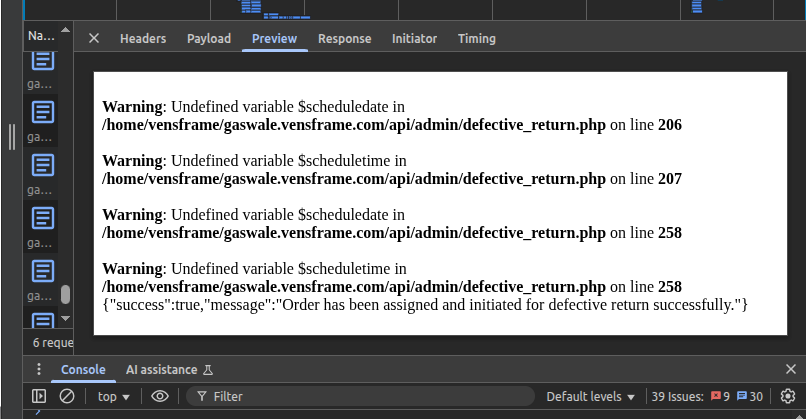Open the Timing tab
This screenshot has height=419, width=806.
476,39
